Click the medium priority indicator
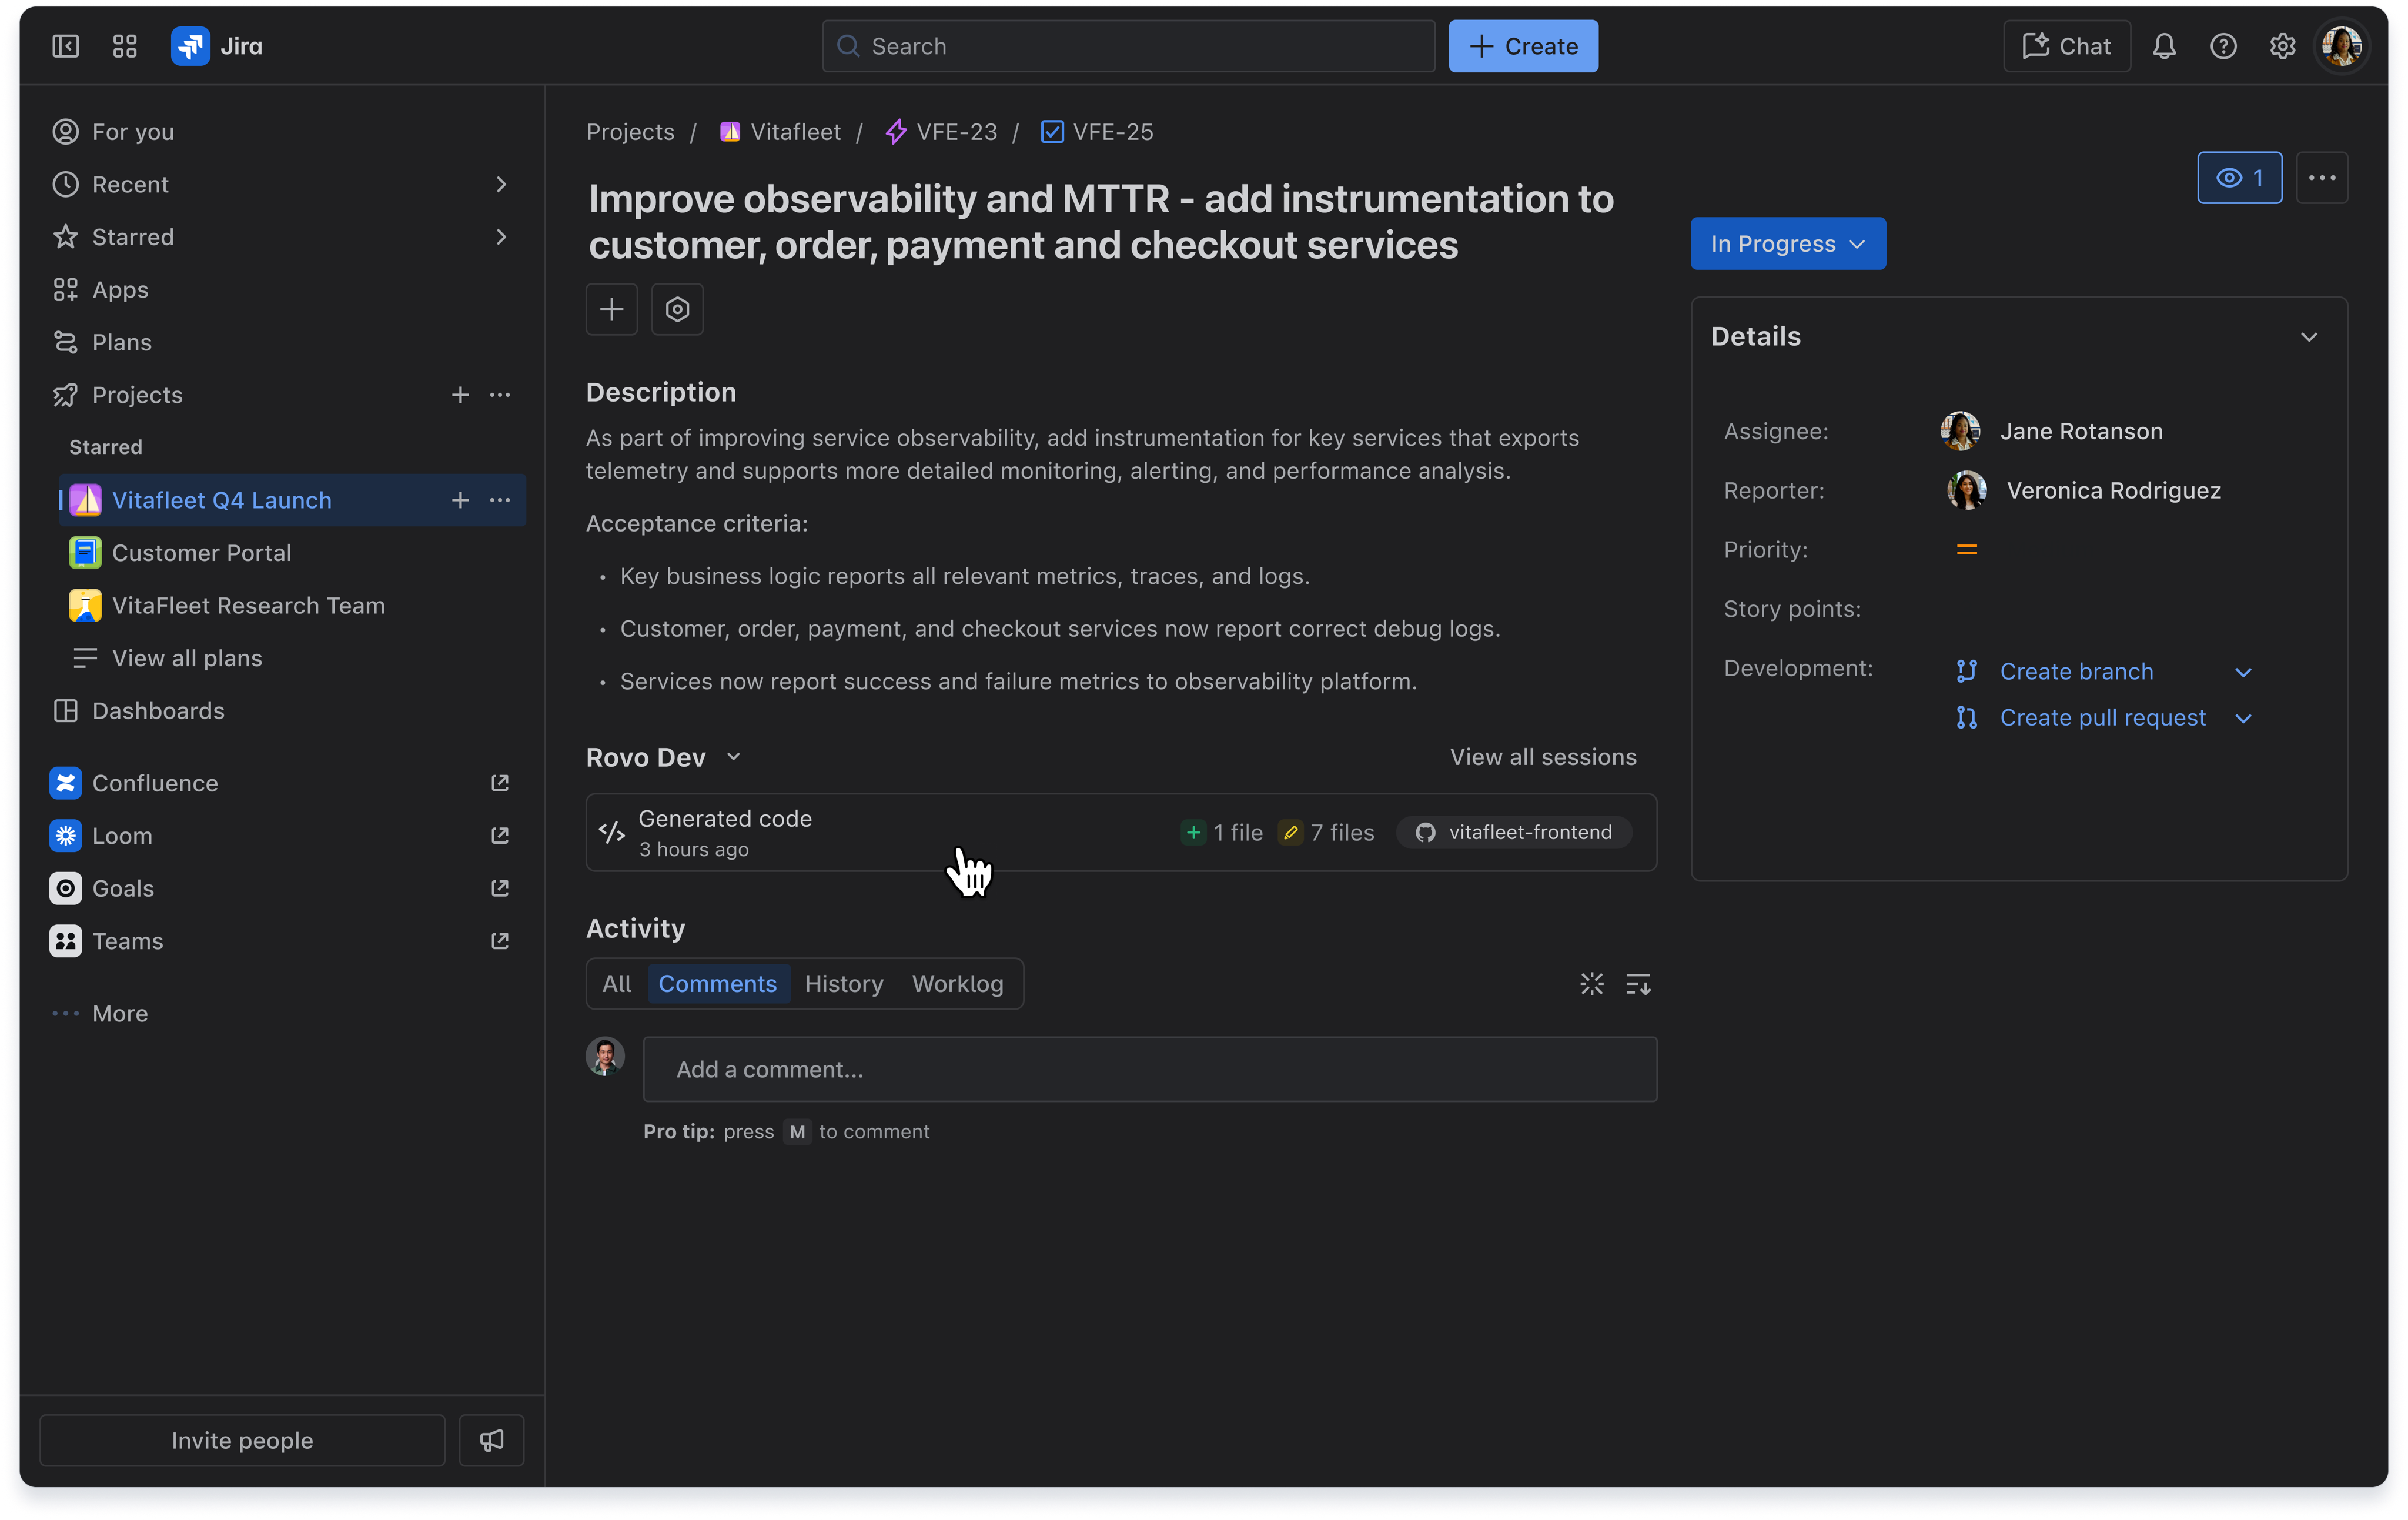 tap(1966, 549)
